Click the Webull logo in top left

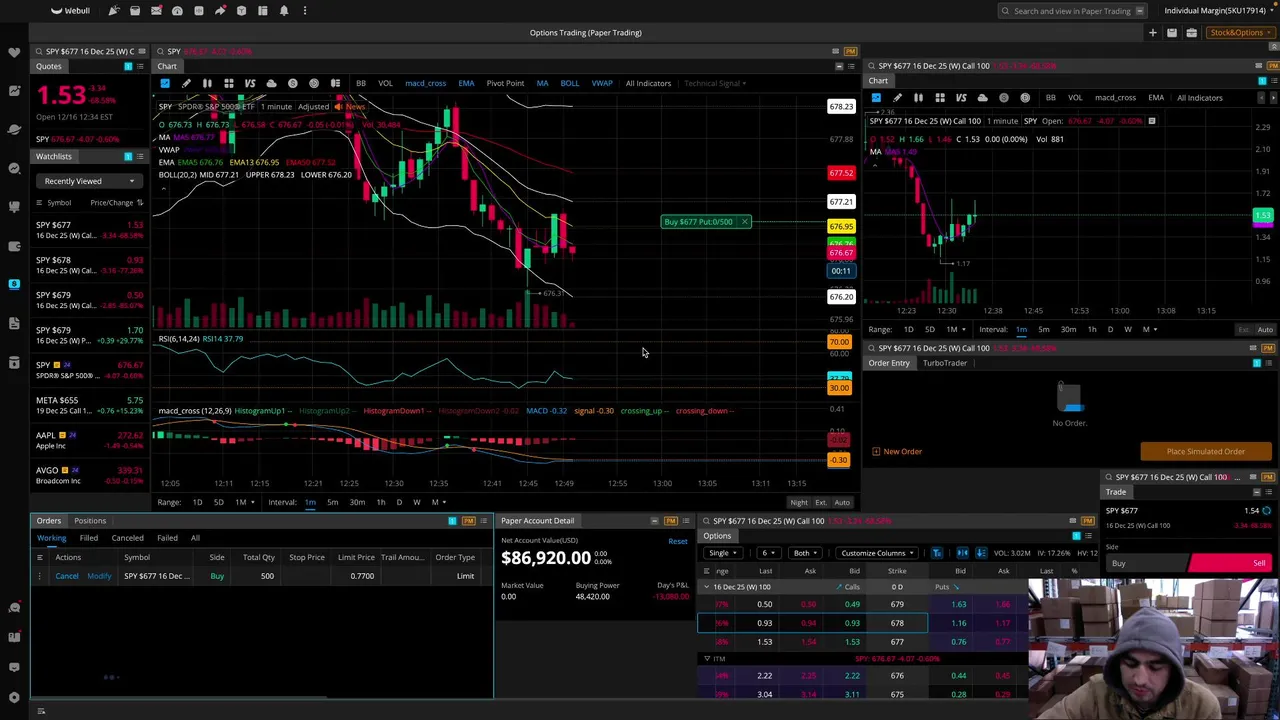pyautogui.click(x=71, y=10)
